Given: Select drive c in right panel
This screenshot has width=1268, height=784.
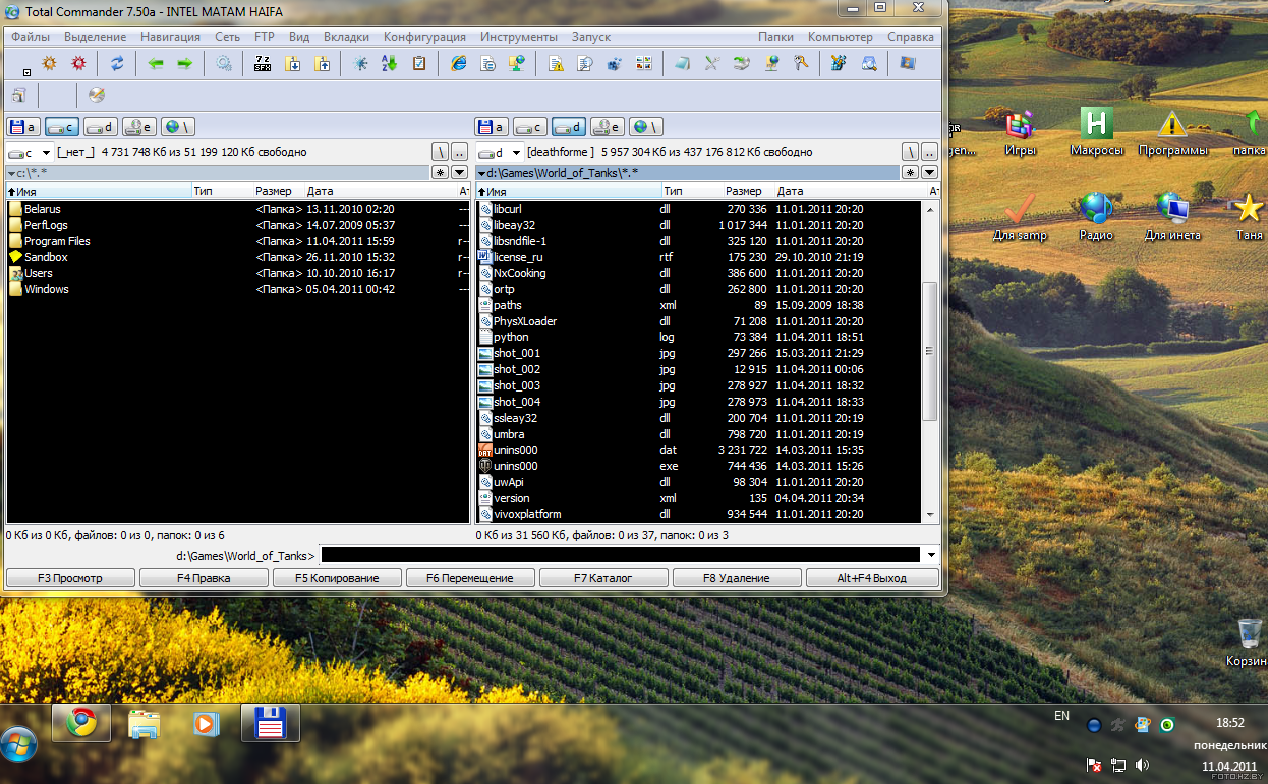Looking at the screenshot, I should 530,127.
